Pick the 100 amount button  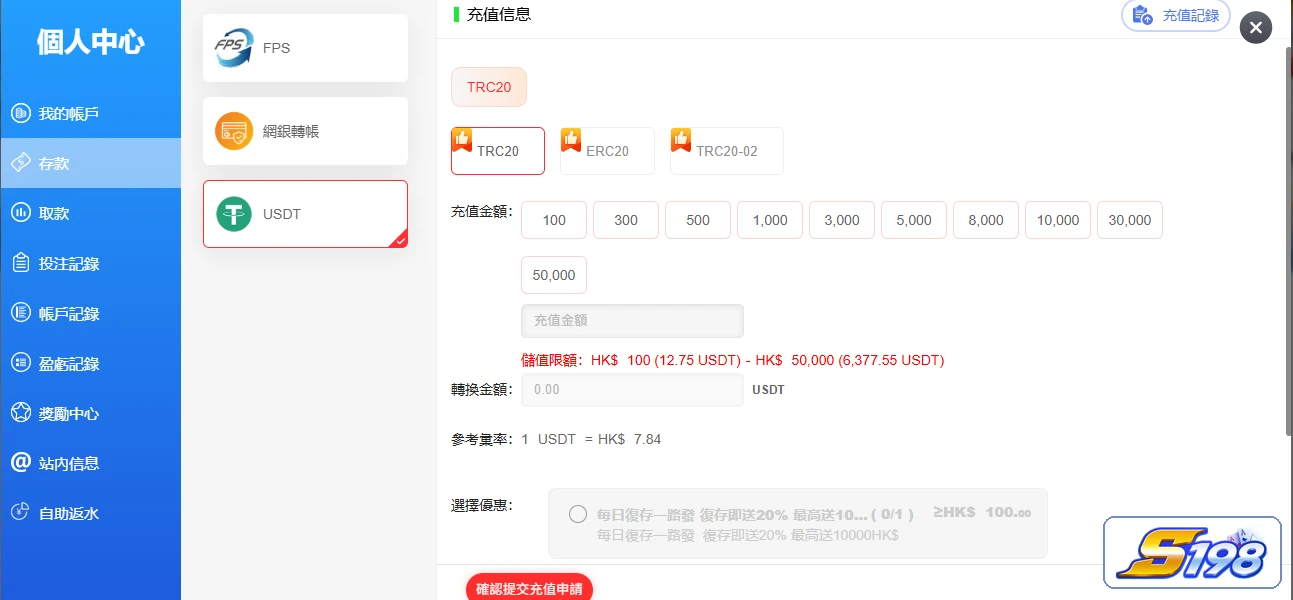(554, 220)
